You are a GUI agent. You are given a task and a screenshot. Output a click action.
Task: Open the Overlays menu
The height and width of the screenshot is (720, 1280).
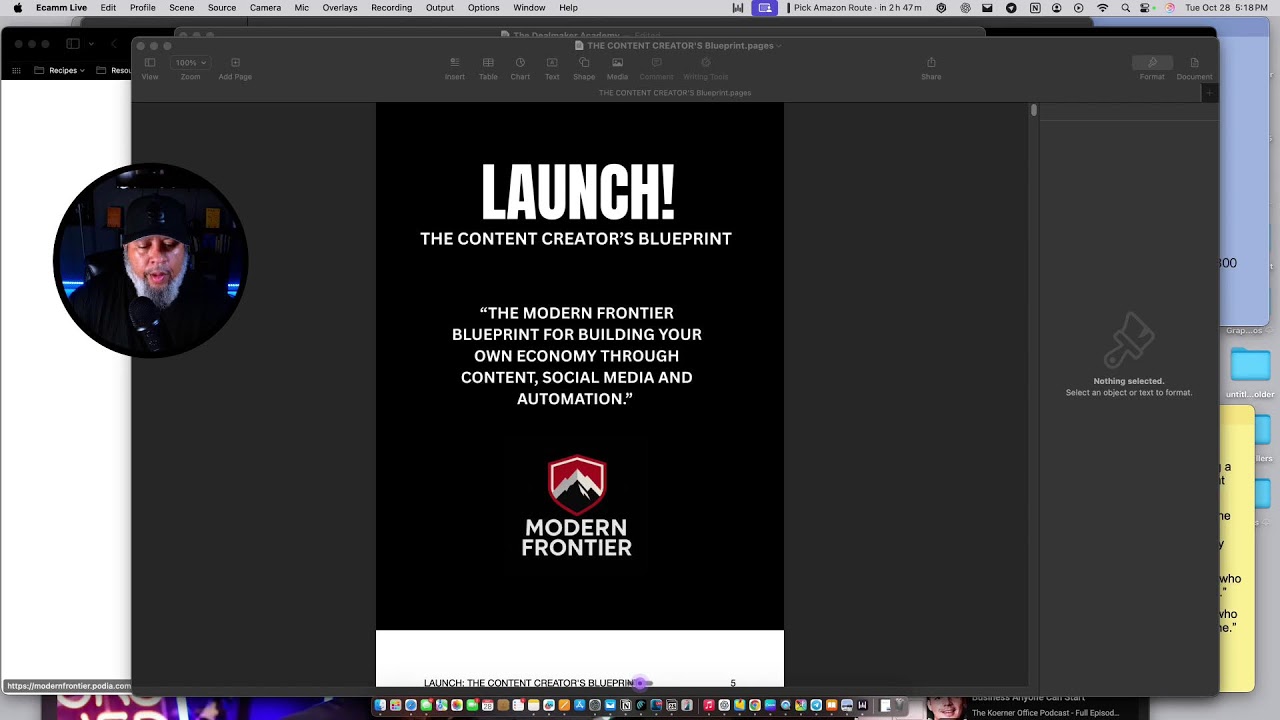(x=340, y=8)
